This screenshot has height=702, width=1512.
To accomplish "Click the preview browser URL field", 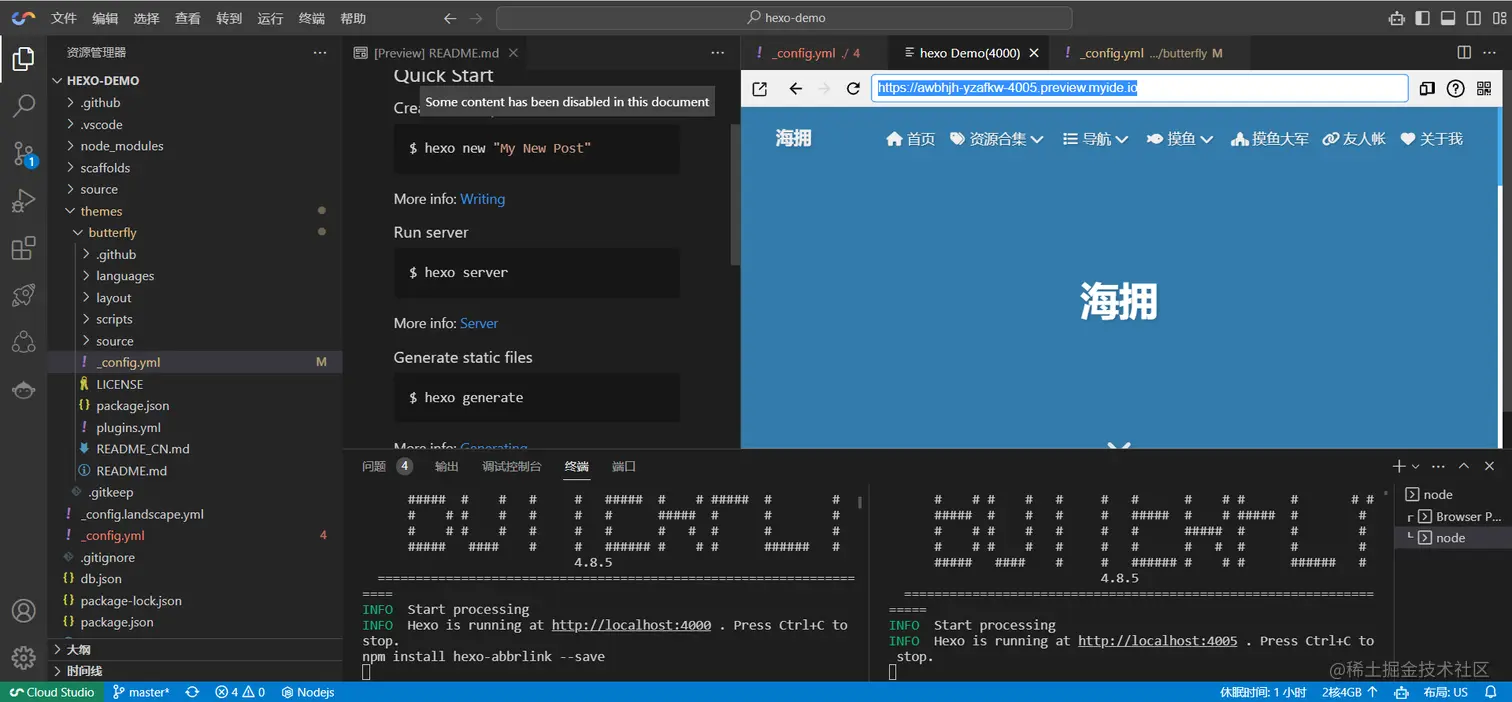I will pyautogui.click(x=1139, y=88).
